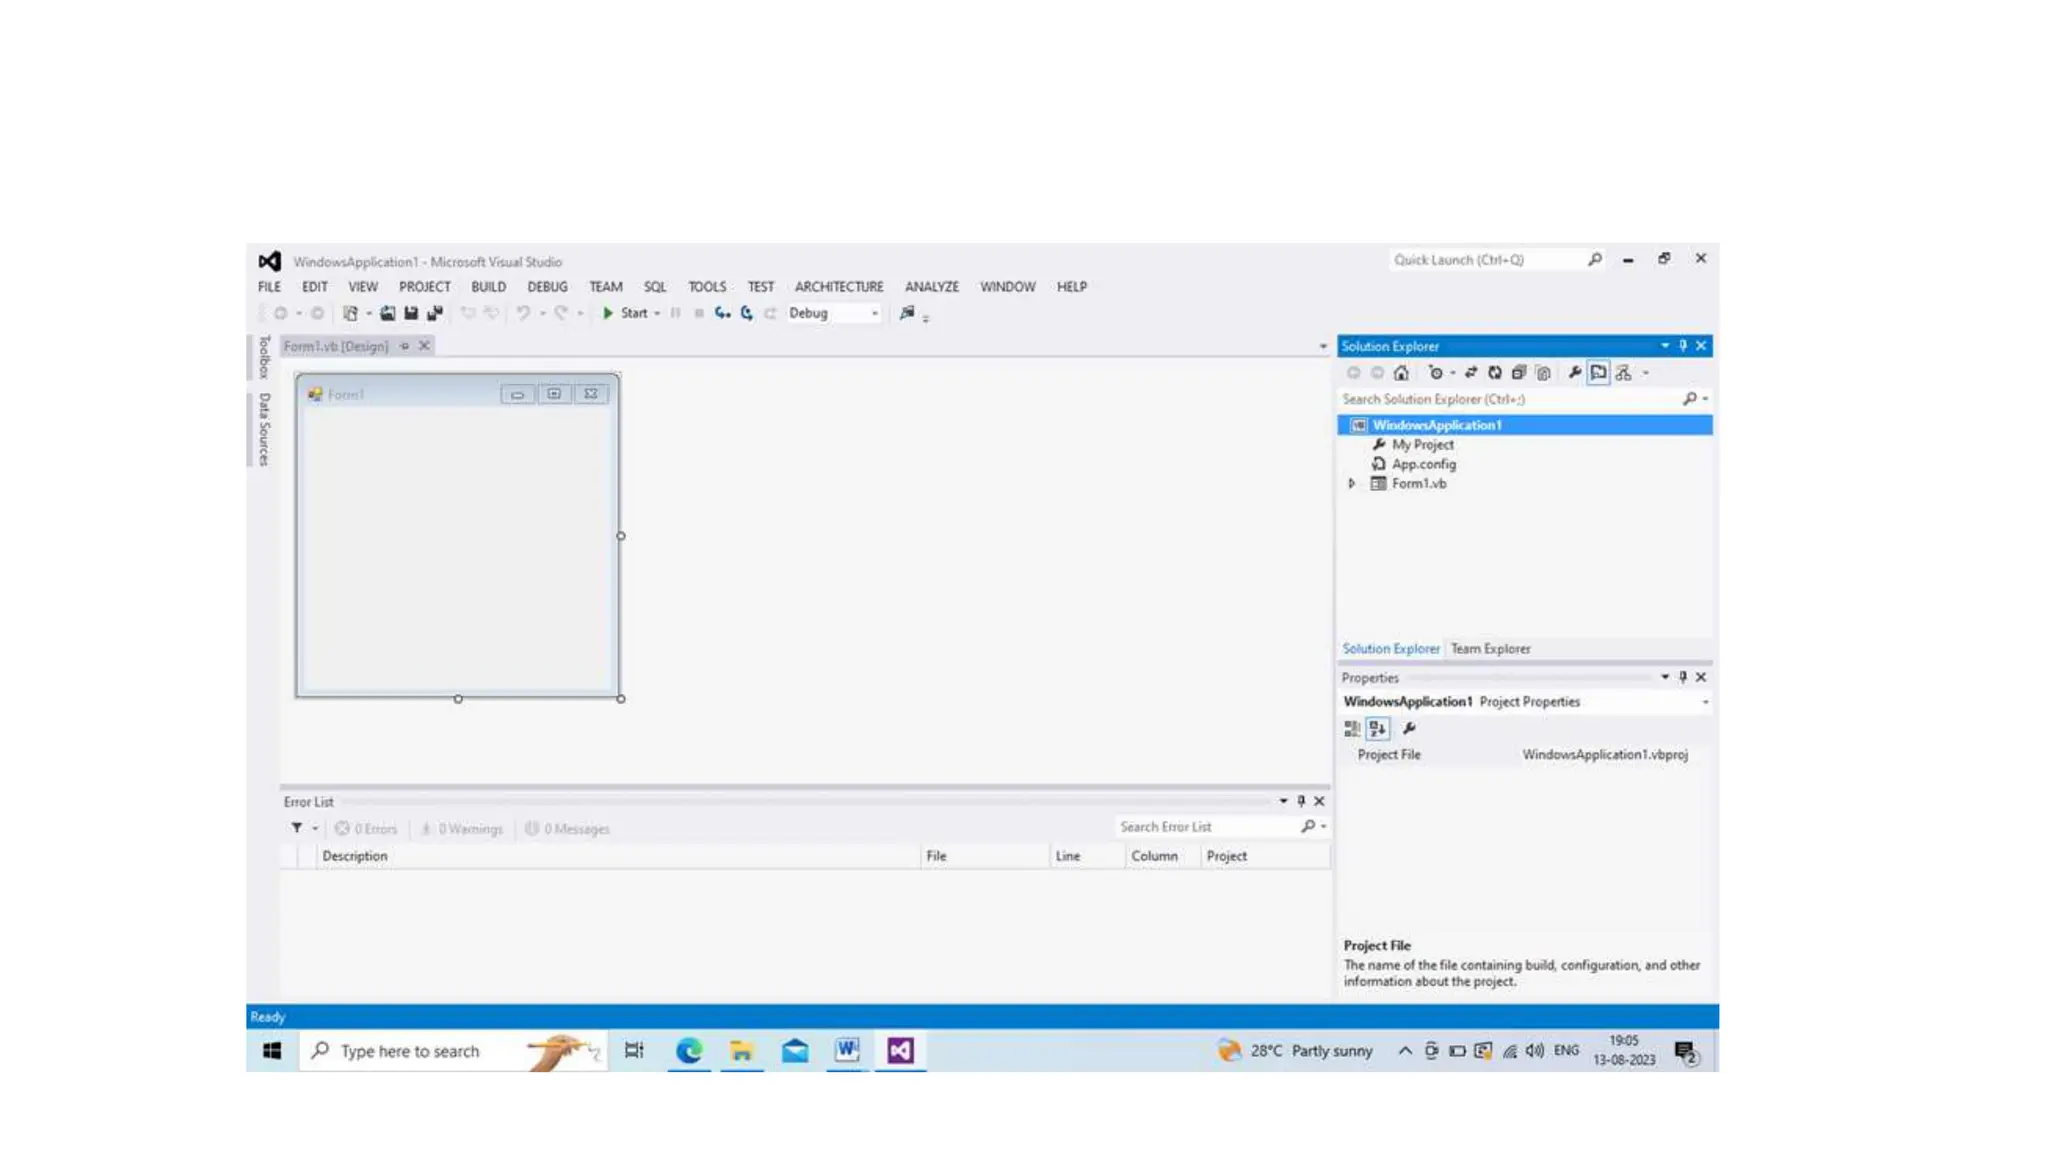Click the Step Into debug icon
The height and width of the screenshot is (1152, 2048).
(722, 313)
